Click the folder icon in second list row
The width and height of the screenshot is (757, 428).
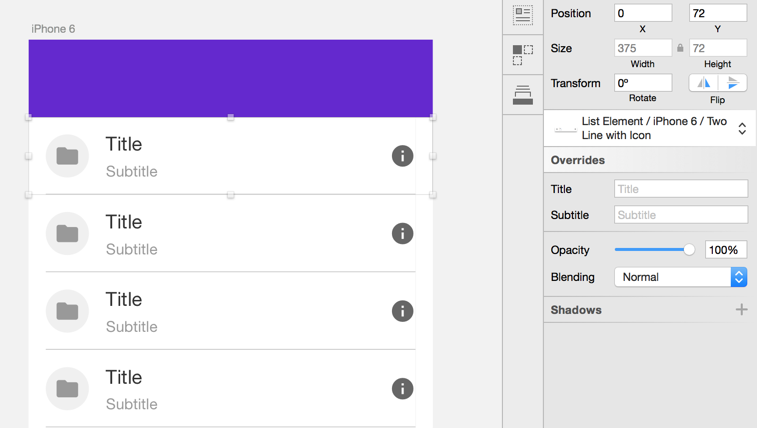[67, 234]
